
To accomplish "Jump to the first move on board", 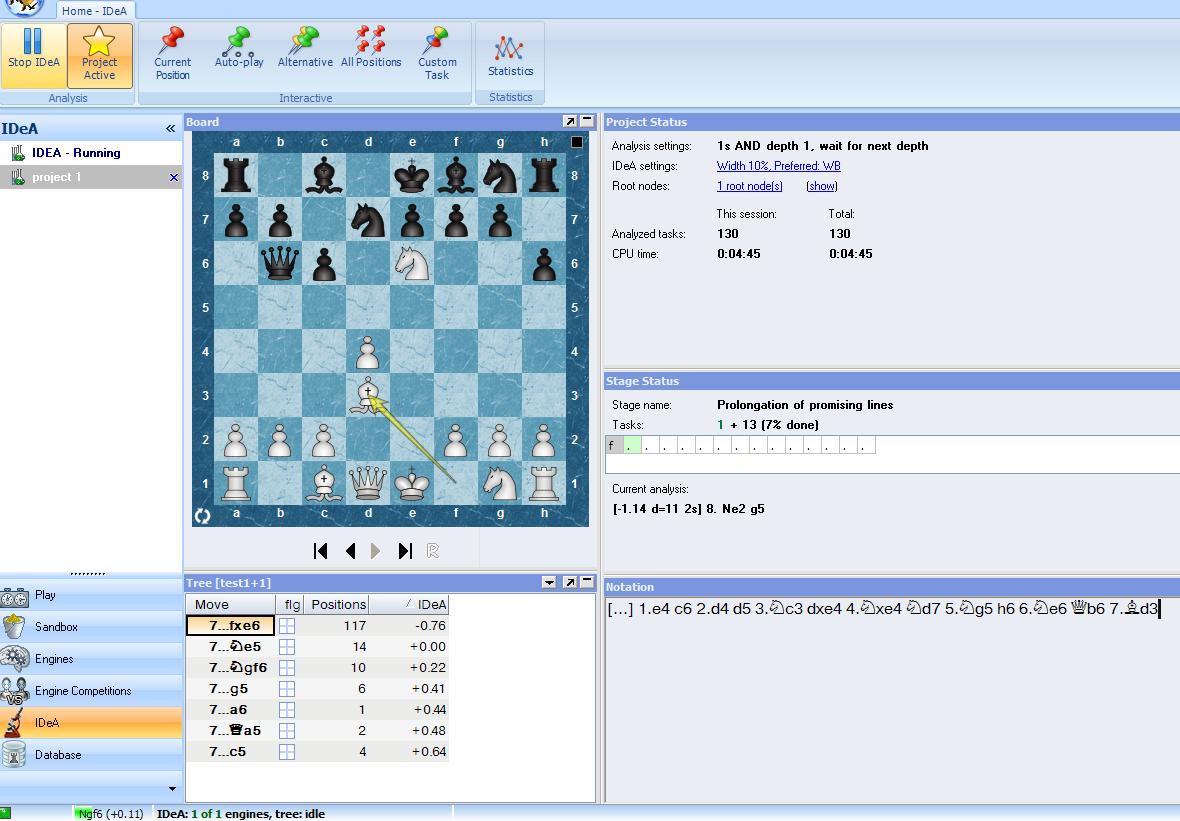I will 321,551.
